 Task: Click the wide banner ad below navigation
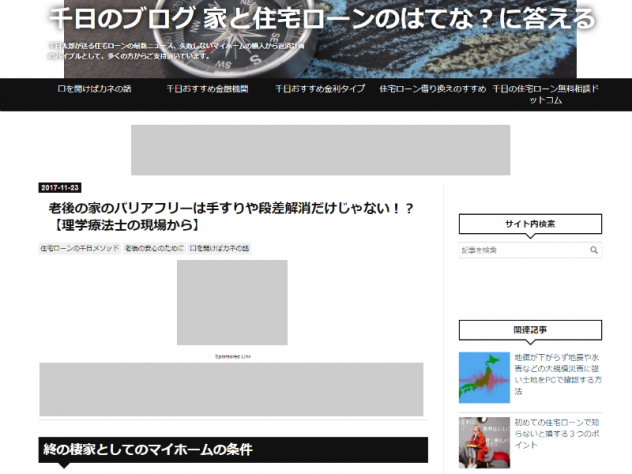pos(320,150)
